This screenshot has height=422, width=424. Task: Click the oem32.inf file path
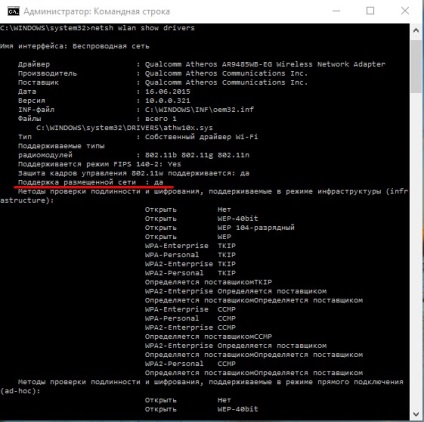(x=199, y=110)
